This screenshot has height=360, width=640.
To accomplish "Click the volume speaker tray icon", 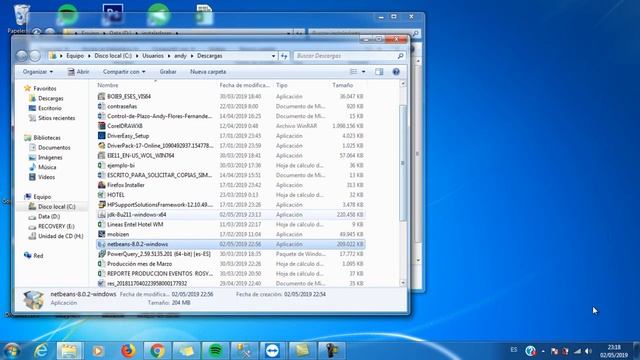I will pos(588,351).
